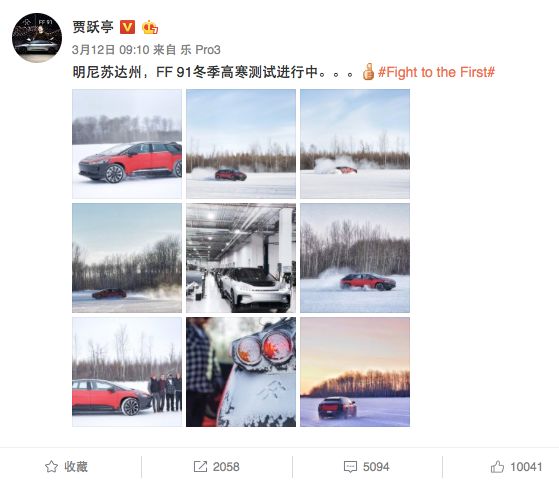Click the orange V verified badge
Screen dimensions: 559x485
pyautogui.click(x=127, y=27)
